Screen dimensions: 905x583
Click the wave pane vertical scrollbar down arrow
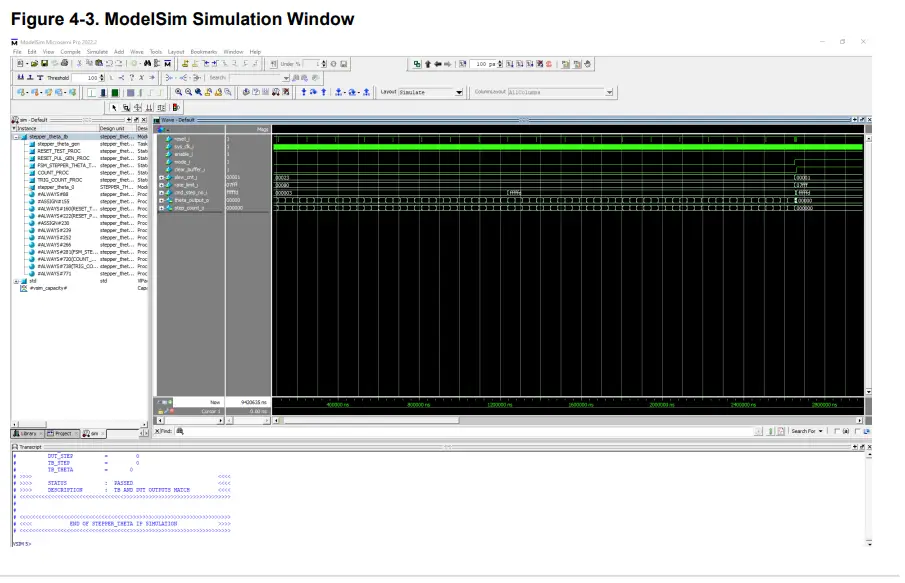(x=868, y=392)
